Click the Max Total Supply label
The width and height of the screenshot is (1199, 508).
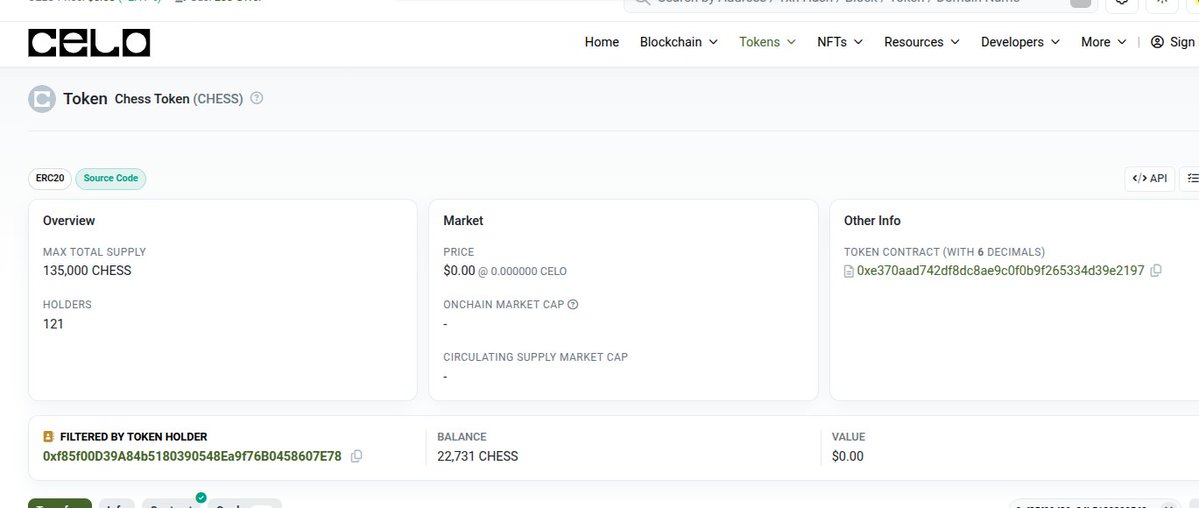94,252
